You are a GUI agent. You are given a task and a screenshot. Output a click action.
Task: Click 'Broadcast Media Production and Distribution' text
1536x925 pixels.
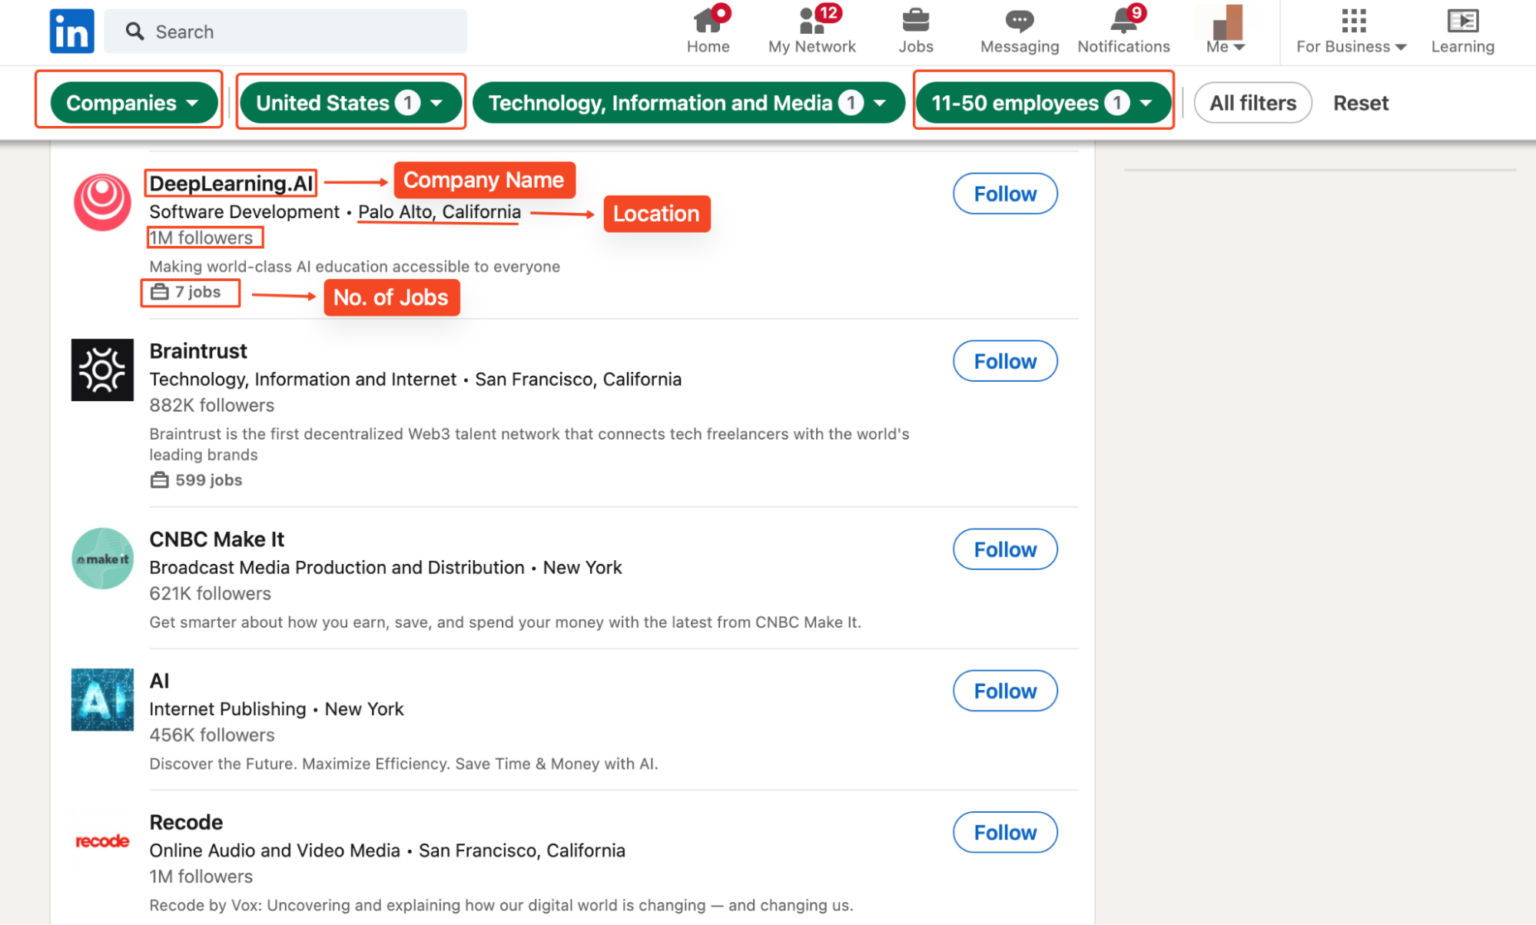[337, 567]
